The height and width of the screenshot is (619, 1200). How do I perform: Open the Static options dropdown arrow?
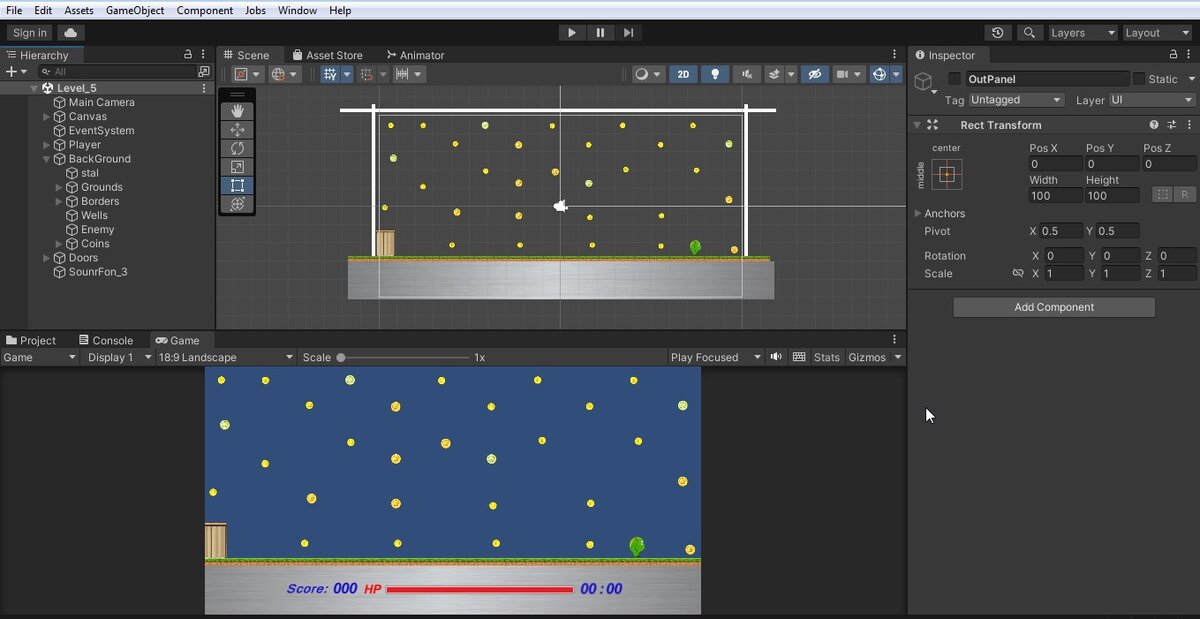(1191, 79)
